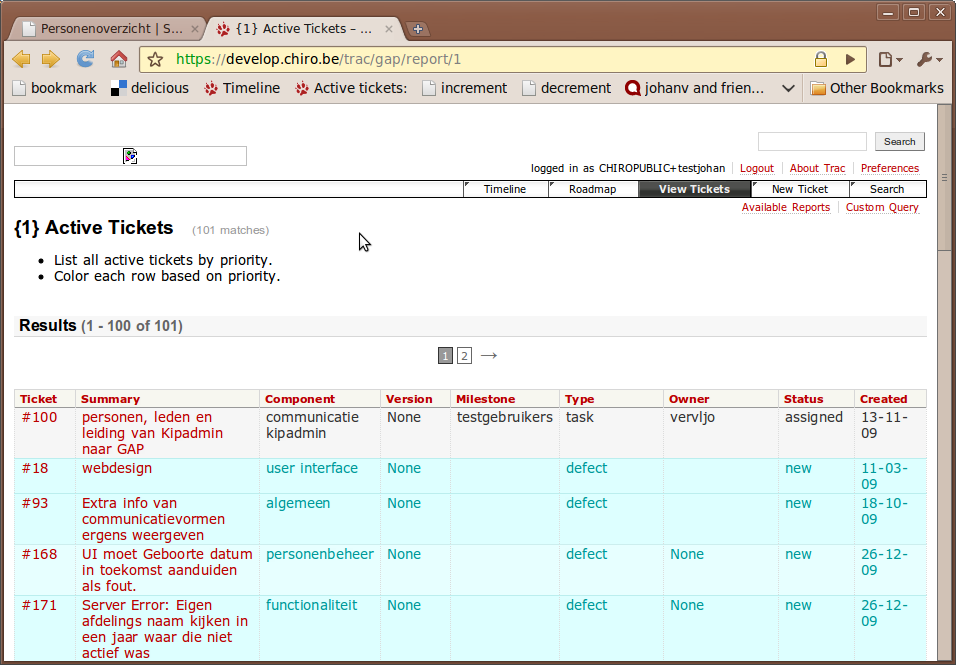This screenshot has height=665, width=956.
Task: Reload the page with the refresh icon
Action: tap(85, 59)
